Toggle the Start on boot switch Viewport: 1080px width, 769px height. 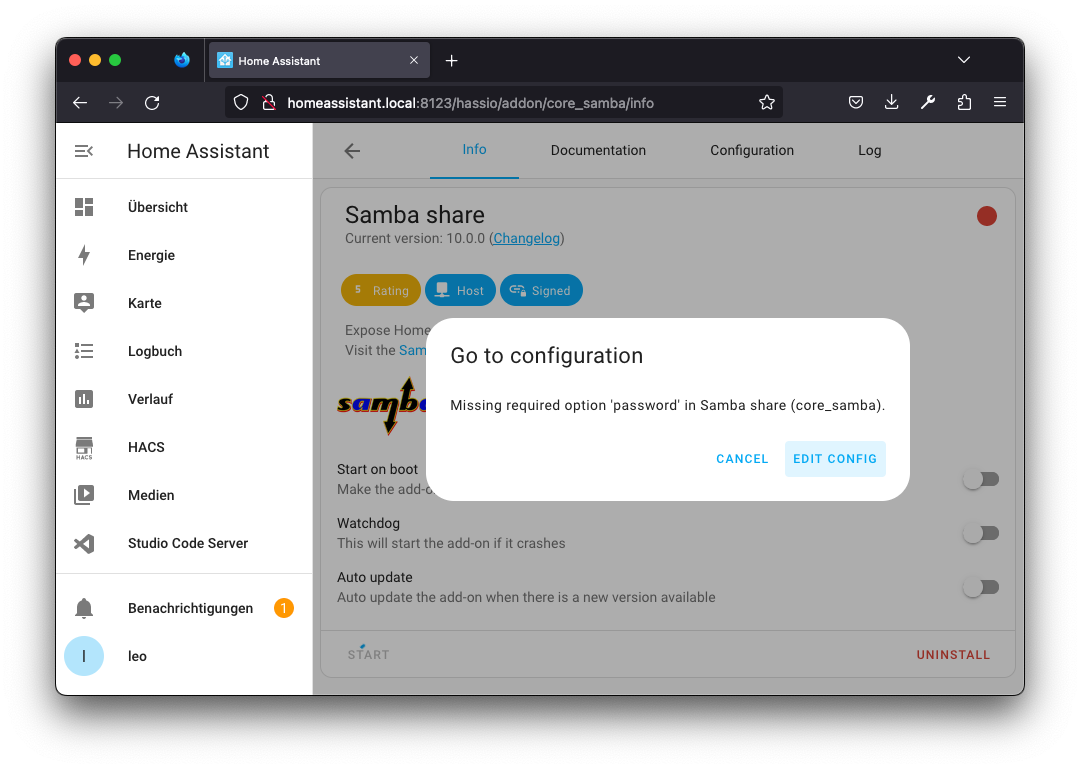[x=982, y=479]
